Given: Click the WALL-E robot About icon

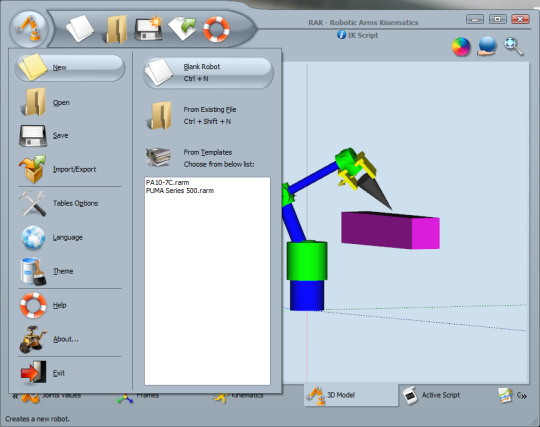Looking at the screenshot, I should 33,340.
